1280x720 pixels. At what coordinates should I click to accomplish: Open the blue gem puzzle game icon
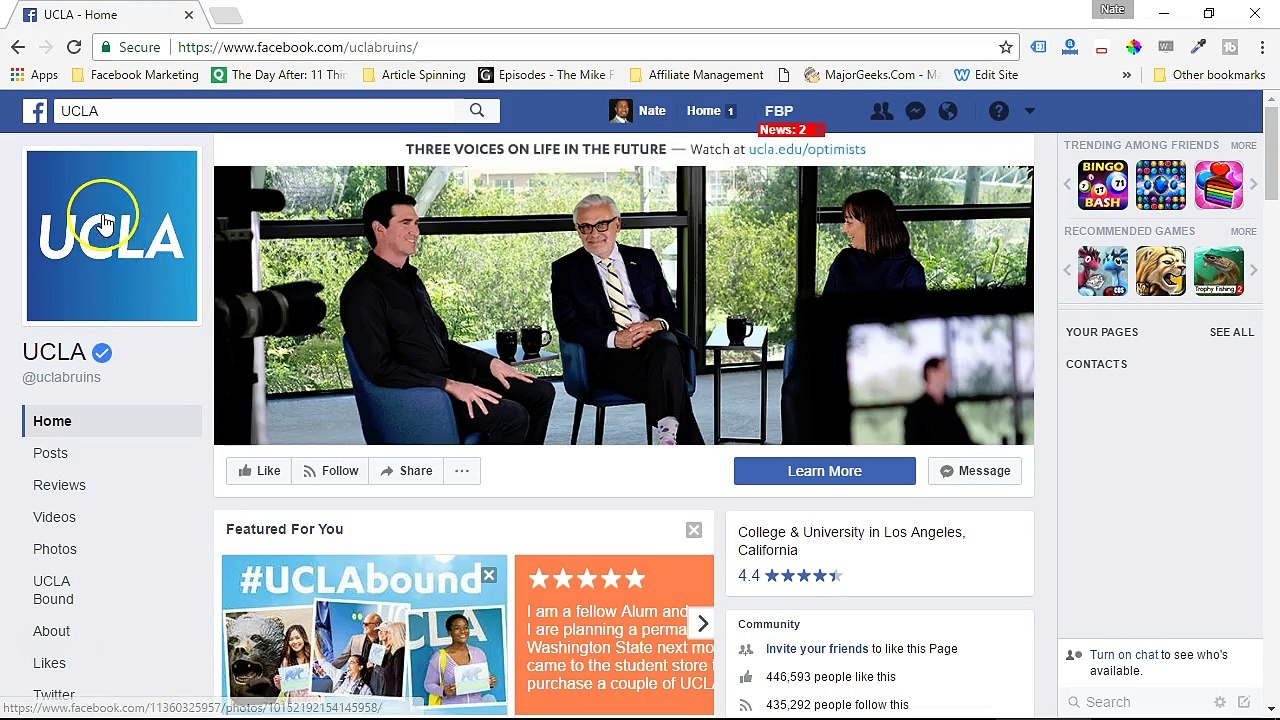tap(1160, 185)
